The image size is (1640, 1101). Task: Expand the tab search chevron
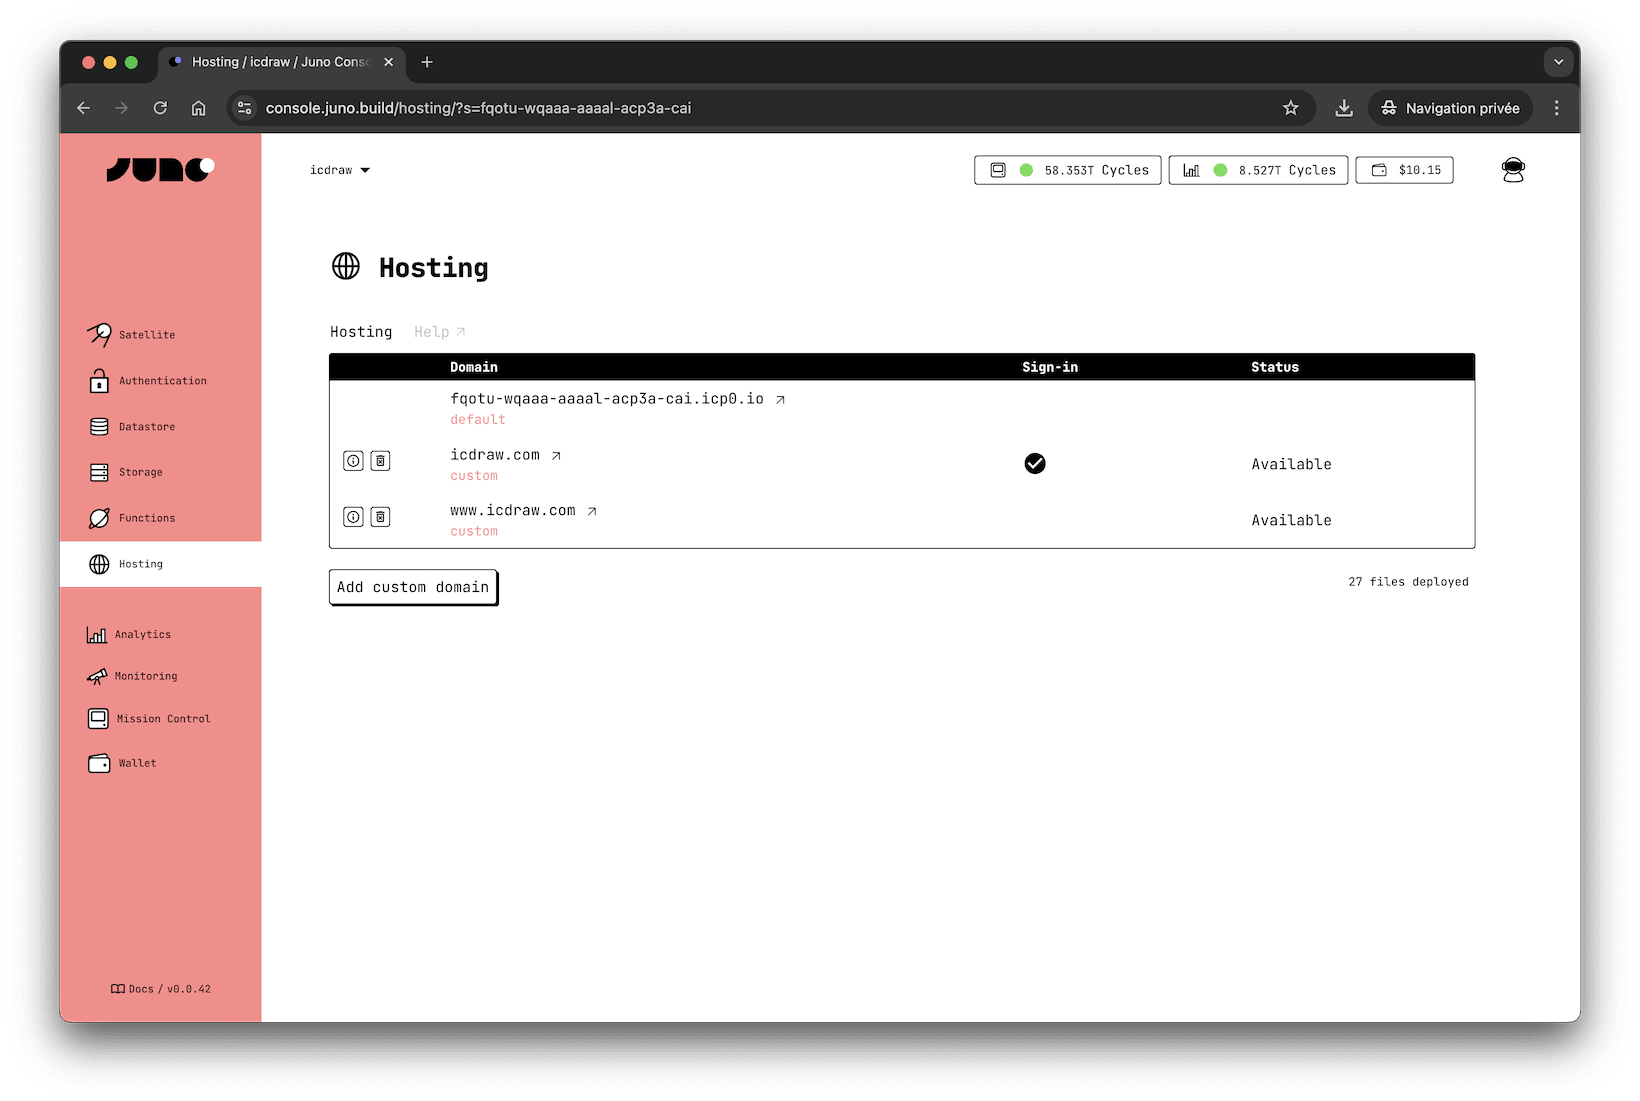click(x=1558, y=62)
